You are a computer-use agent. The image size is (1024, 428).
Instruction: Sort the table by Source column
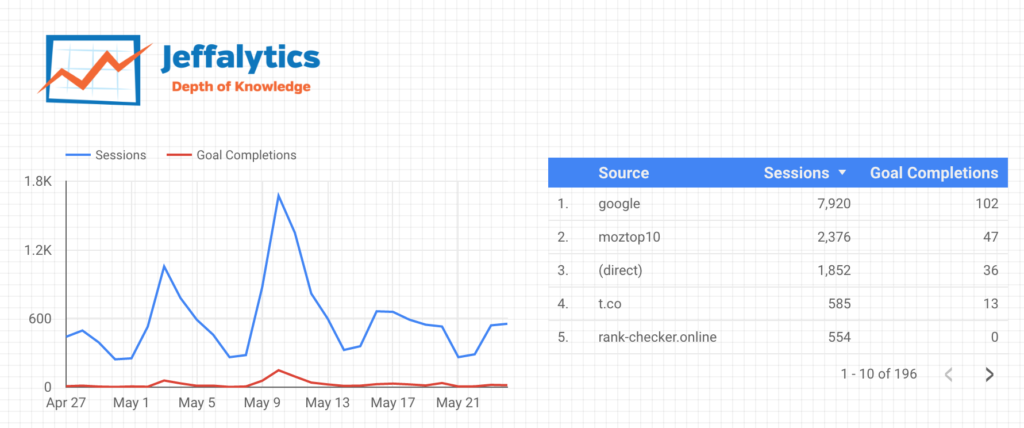(624, 173)
